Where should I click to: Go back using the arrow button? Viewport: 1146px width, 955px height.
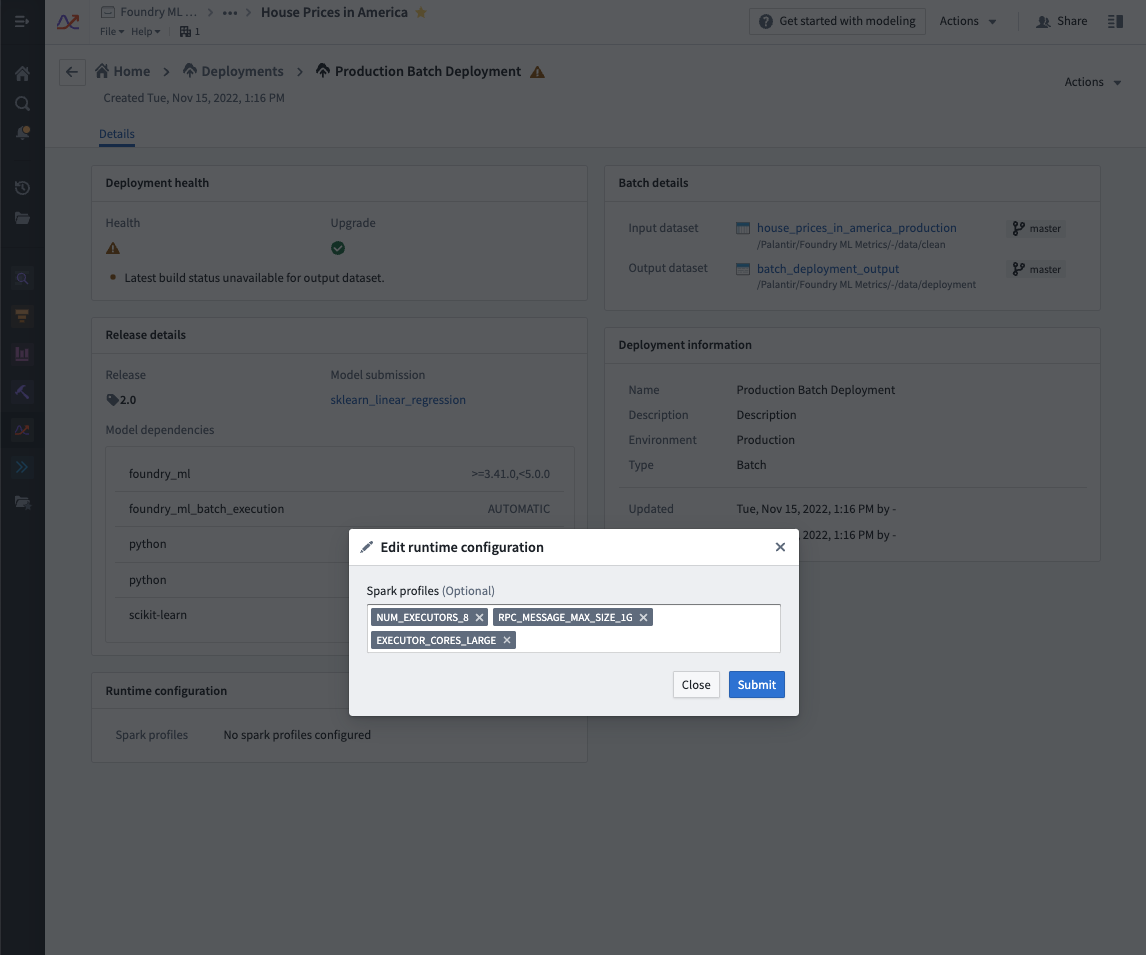pyautogui.click(x=72, y=72)
